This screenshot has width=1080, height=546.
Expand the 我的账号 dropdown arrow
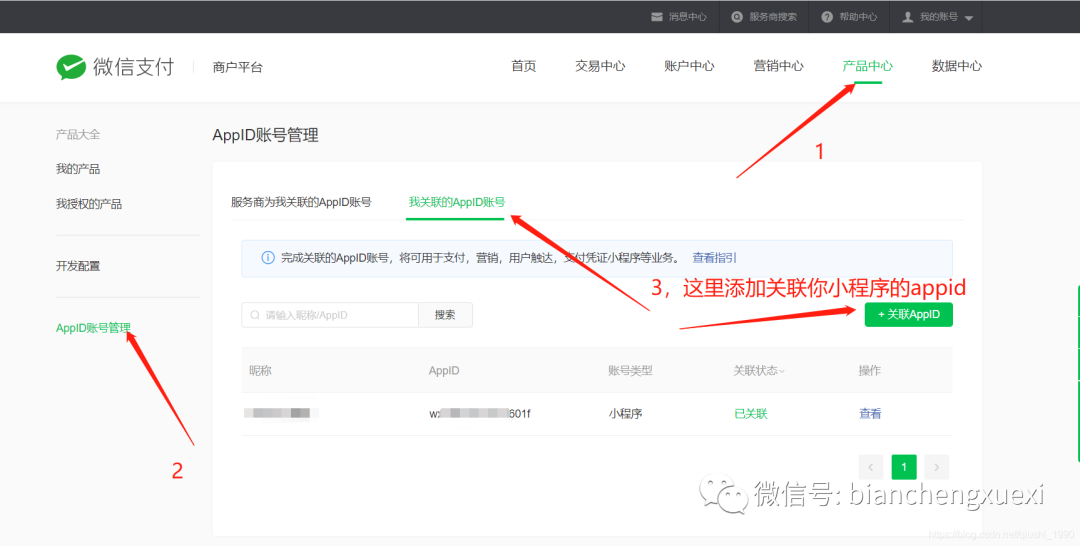pyautogui.click(x=968, y=18)
